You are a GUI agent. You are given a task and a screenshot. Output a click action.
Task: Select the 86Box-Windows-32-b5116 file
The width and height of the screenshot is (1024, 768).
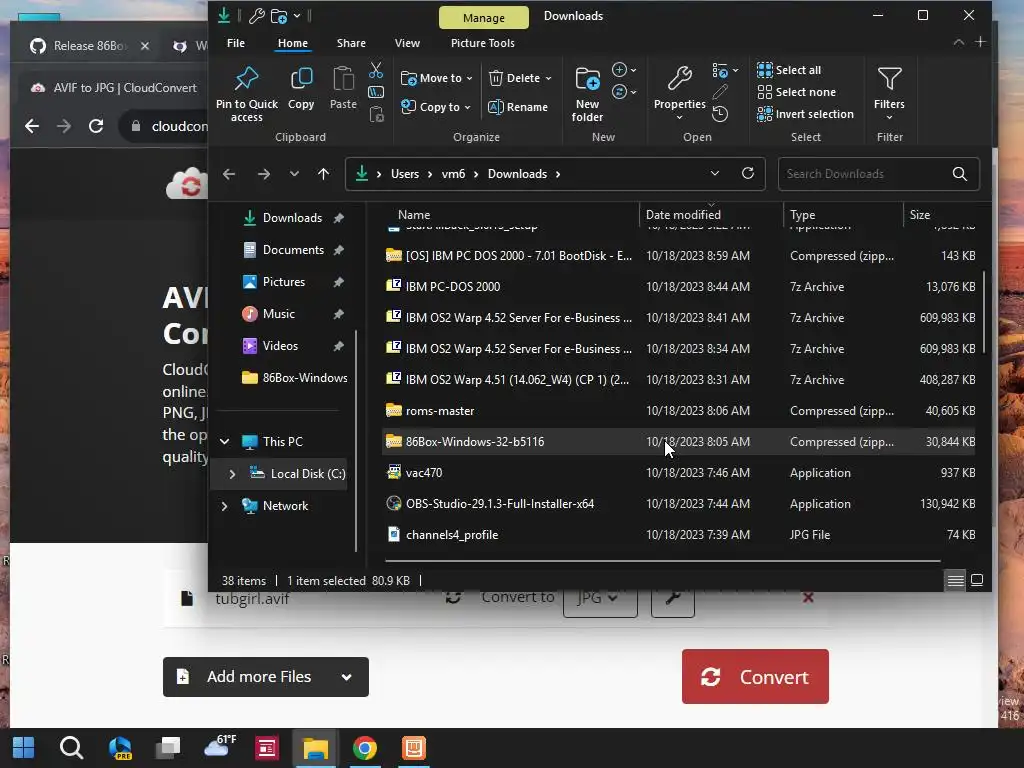click(679, 441)
